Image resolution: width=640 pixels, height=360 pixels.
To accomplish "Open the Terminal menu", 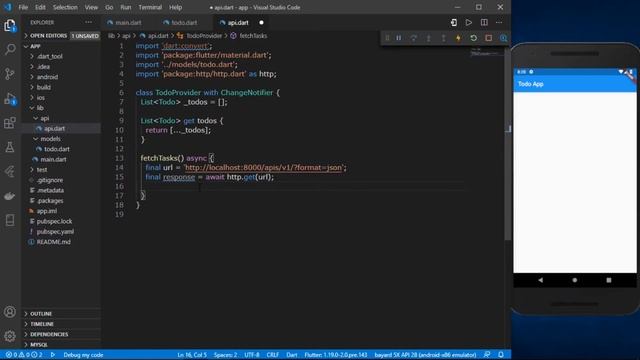I will point(150,7).
